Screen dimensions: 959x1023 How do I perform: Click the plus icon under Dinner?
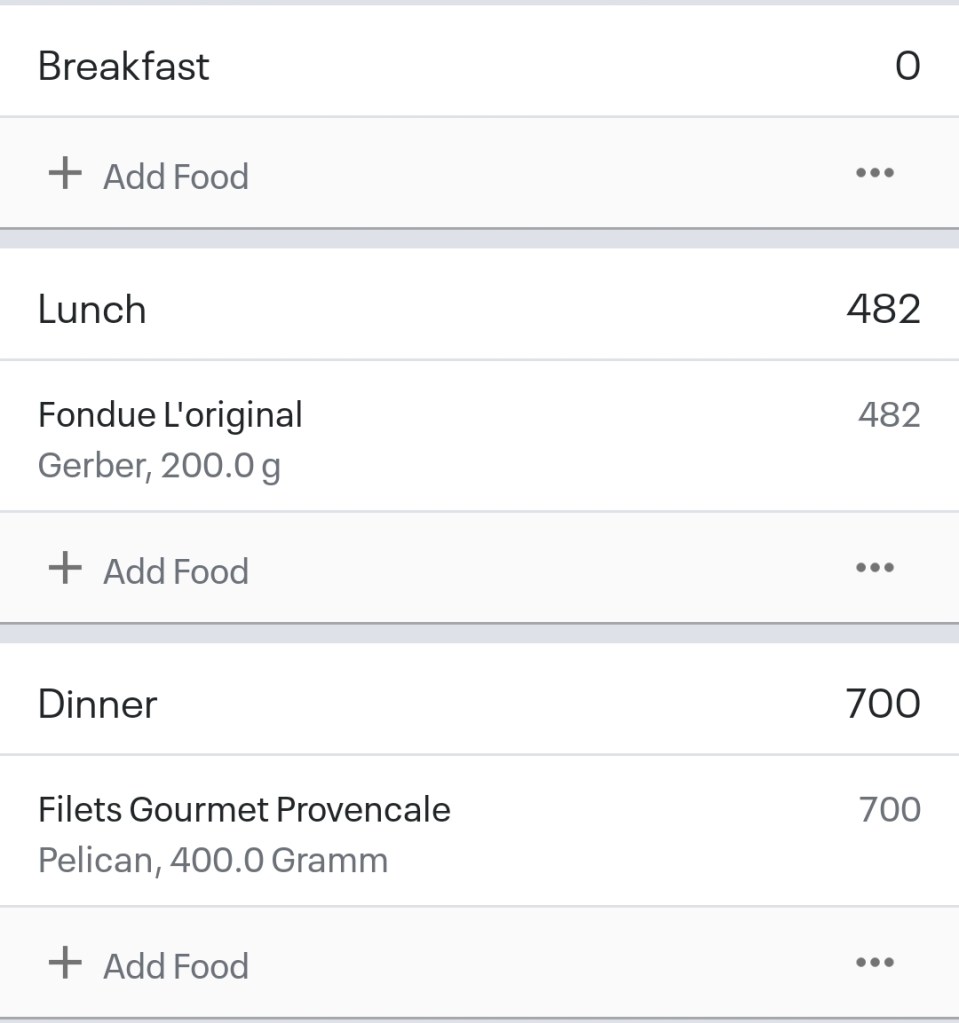pyautogui.click(x=65, y=963)
